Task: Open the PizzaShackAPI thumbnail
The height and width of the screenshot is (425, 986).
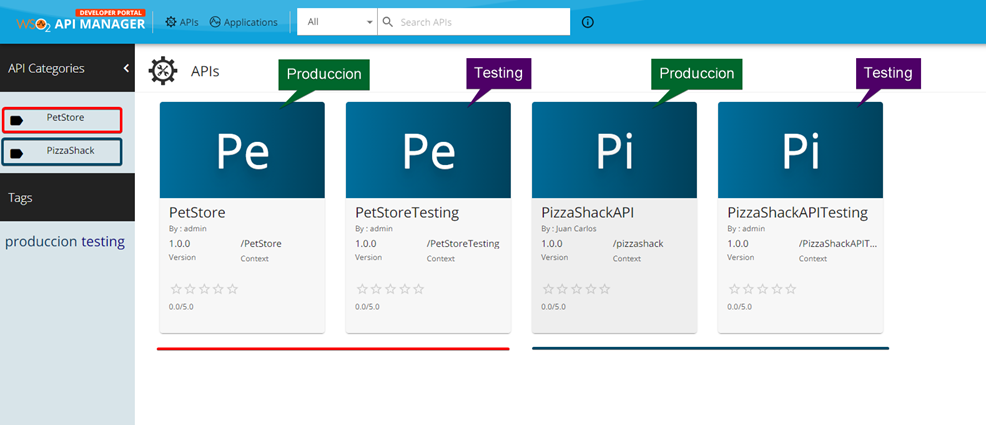Action: click(614, 150)
